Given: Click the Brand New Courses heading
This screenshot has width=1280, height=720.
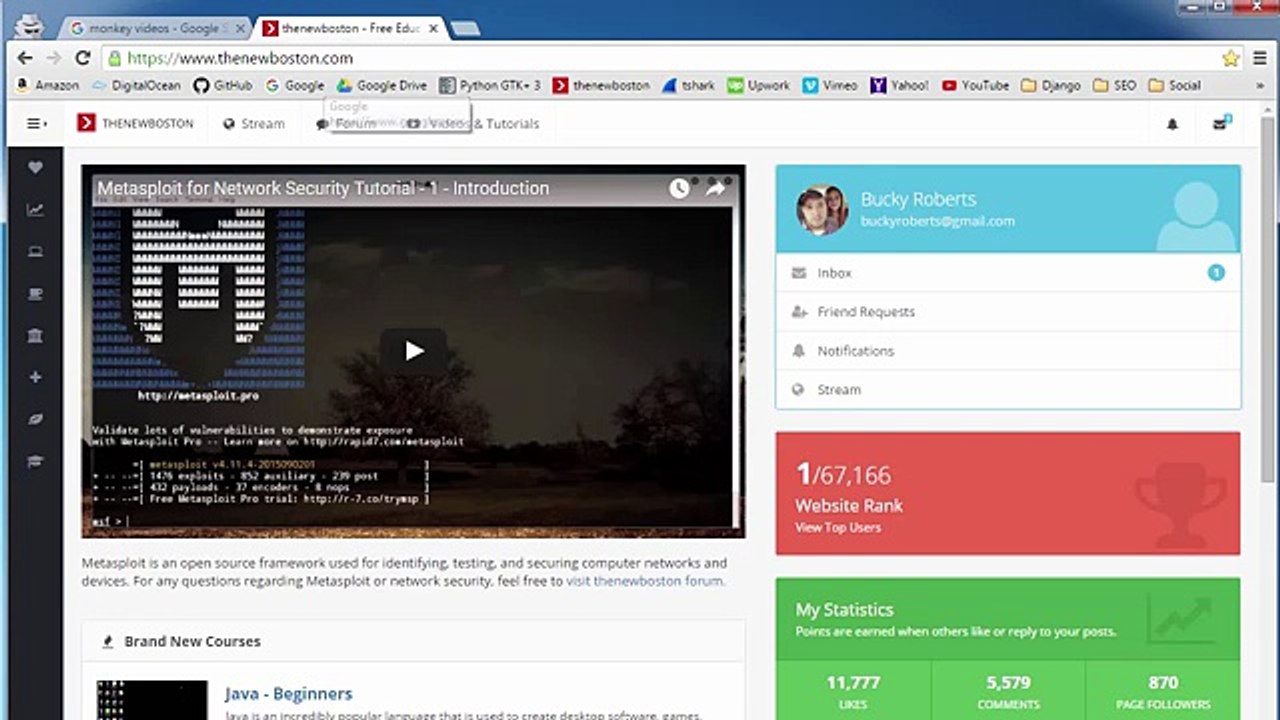Looking at the screenshot, I should 192,642.
